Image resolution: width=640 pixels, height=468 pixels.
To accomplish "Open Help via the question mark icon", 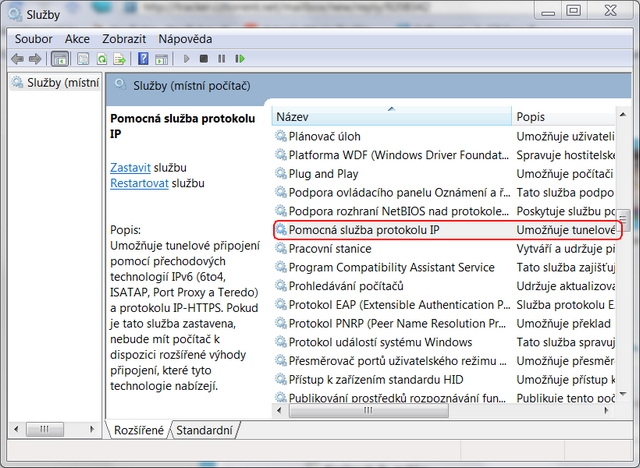I will (143, 59).
